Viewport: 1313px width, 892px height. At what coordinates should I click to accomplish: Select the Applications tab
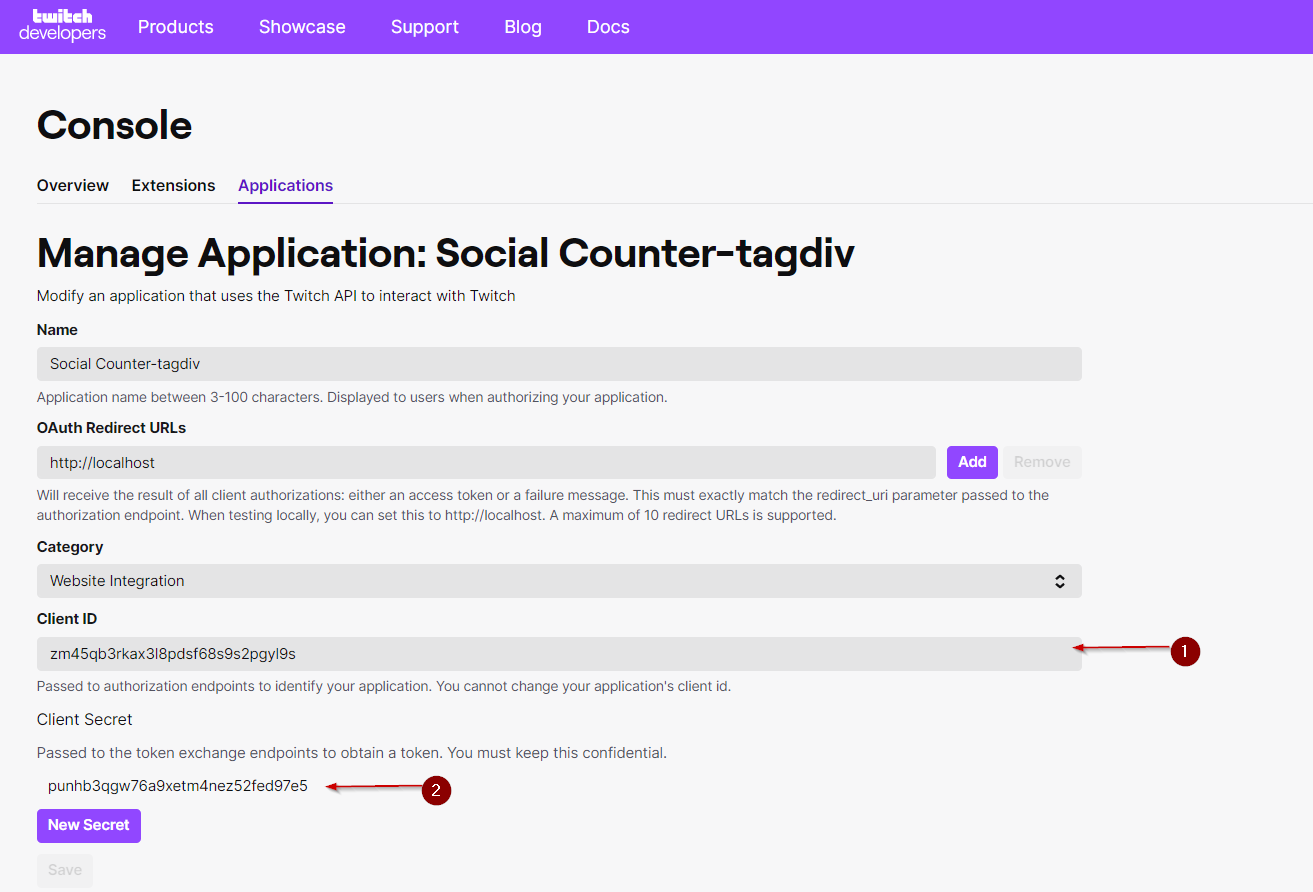coord(285,185)
